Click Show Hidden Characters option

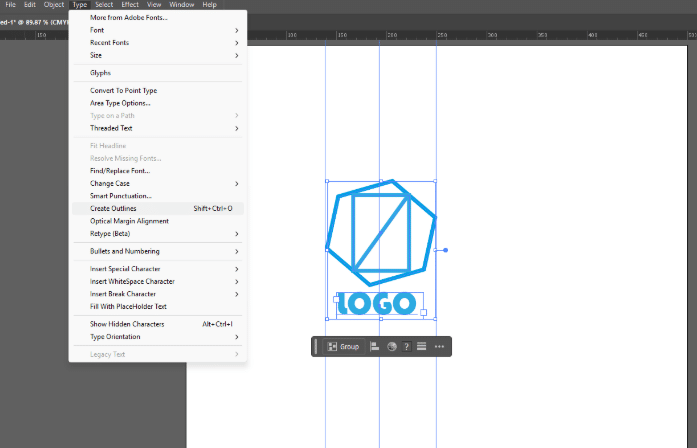coord(127,324)
